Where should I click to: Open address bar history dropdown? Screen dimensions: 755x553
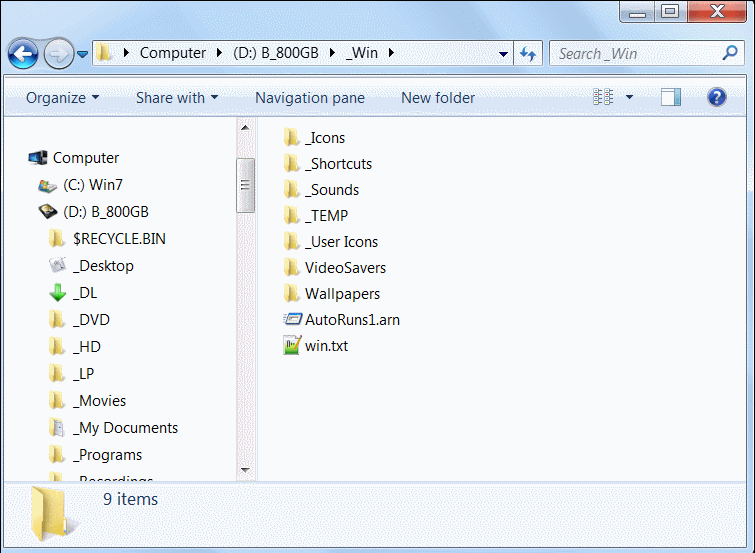click(x=503, y=53)
